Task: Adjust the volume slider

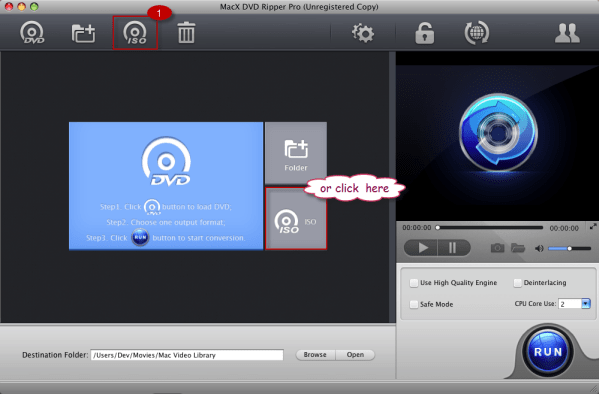Action: [x=570, y=249]
